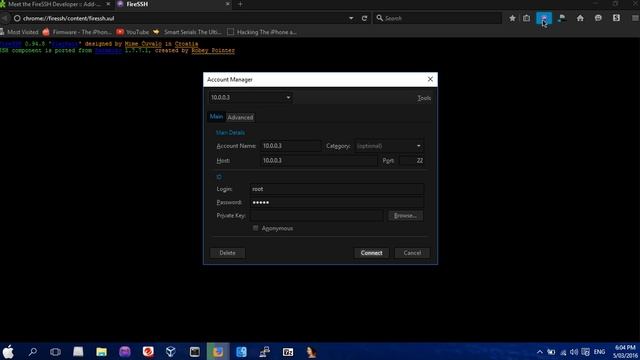The image size is (640, 360).
Task: Select the FireSSH browser tab
Action: [173, 4]
